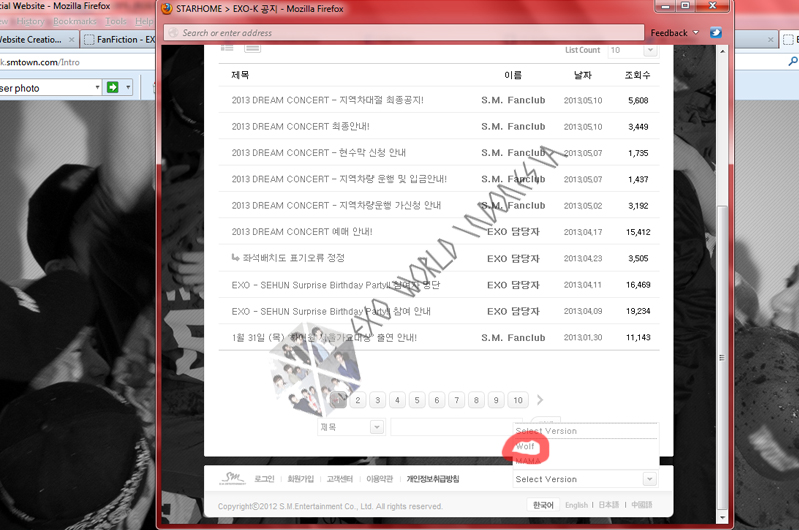Click the S.M. Entertainment logo in footer

coord(232,478)
